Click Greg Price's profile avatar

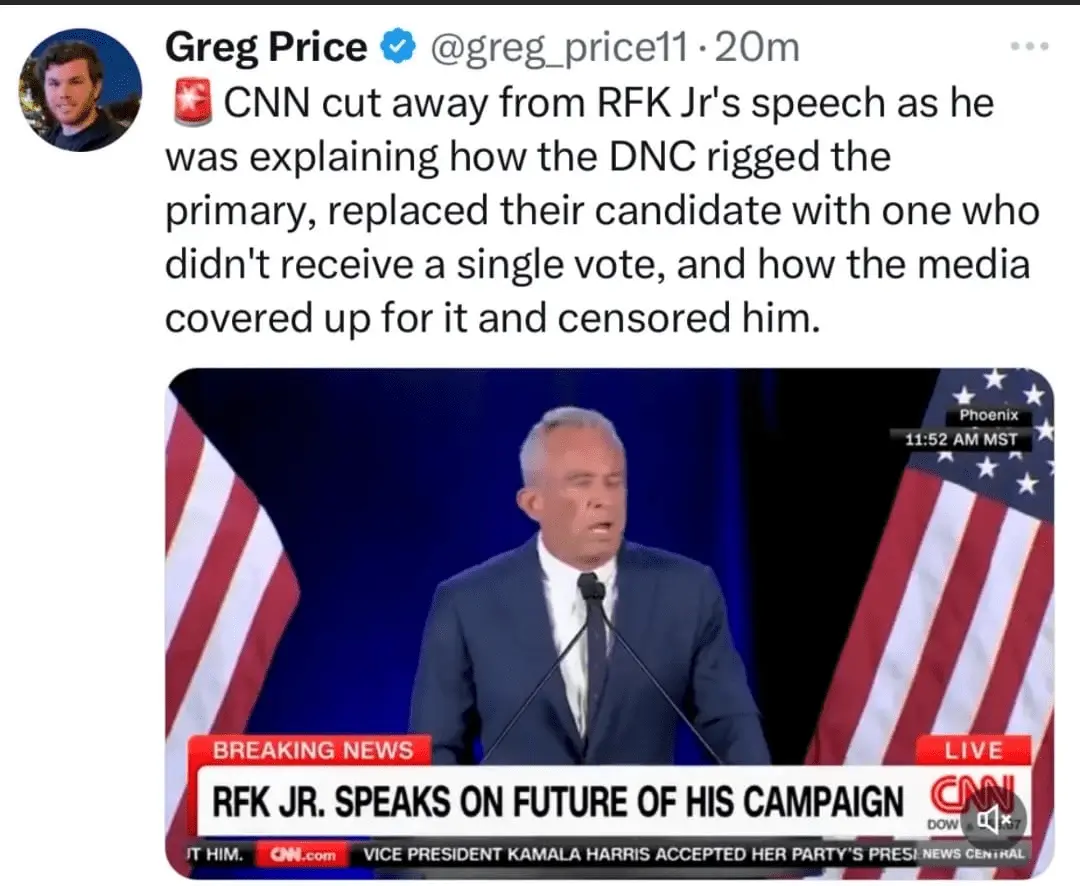(80, 90)
